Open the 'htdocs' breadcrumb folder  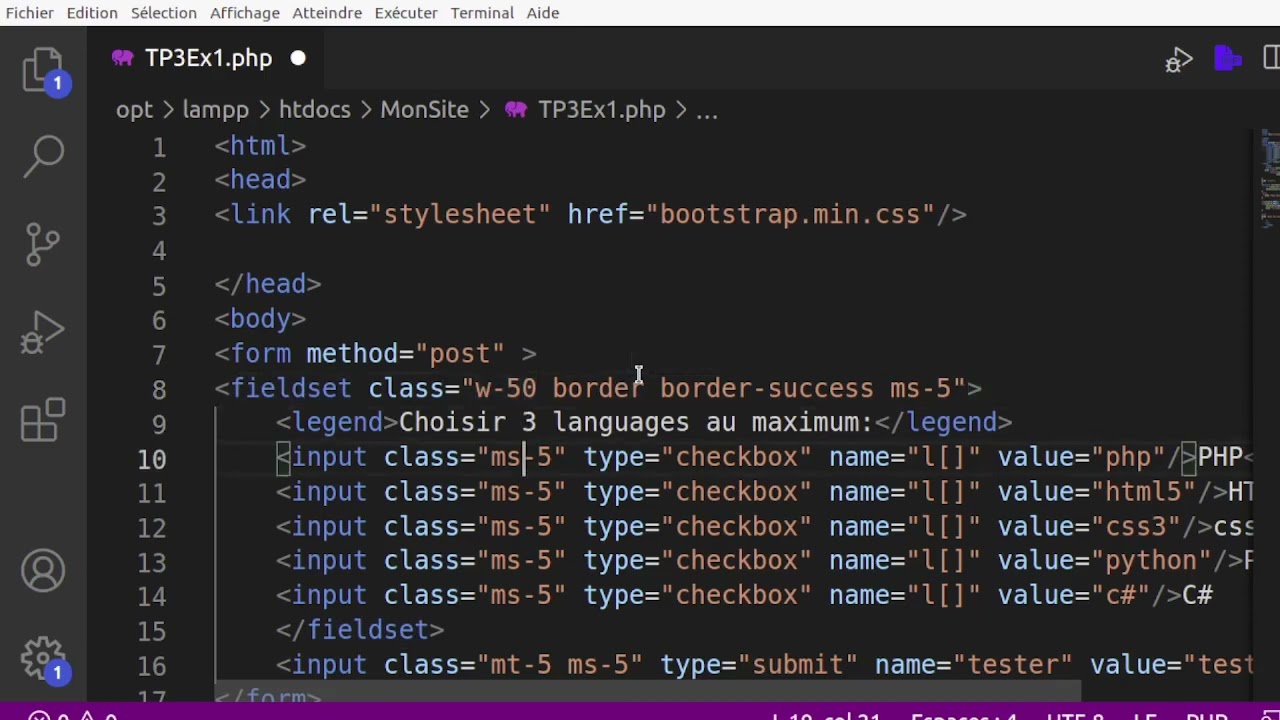[315, 110]
